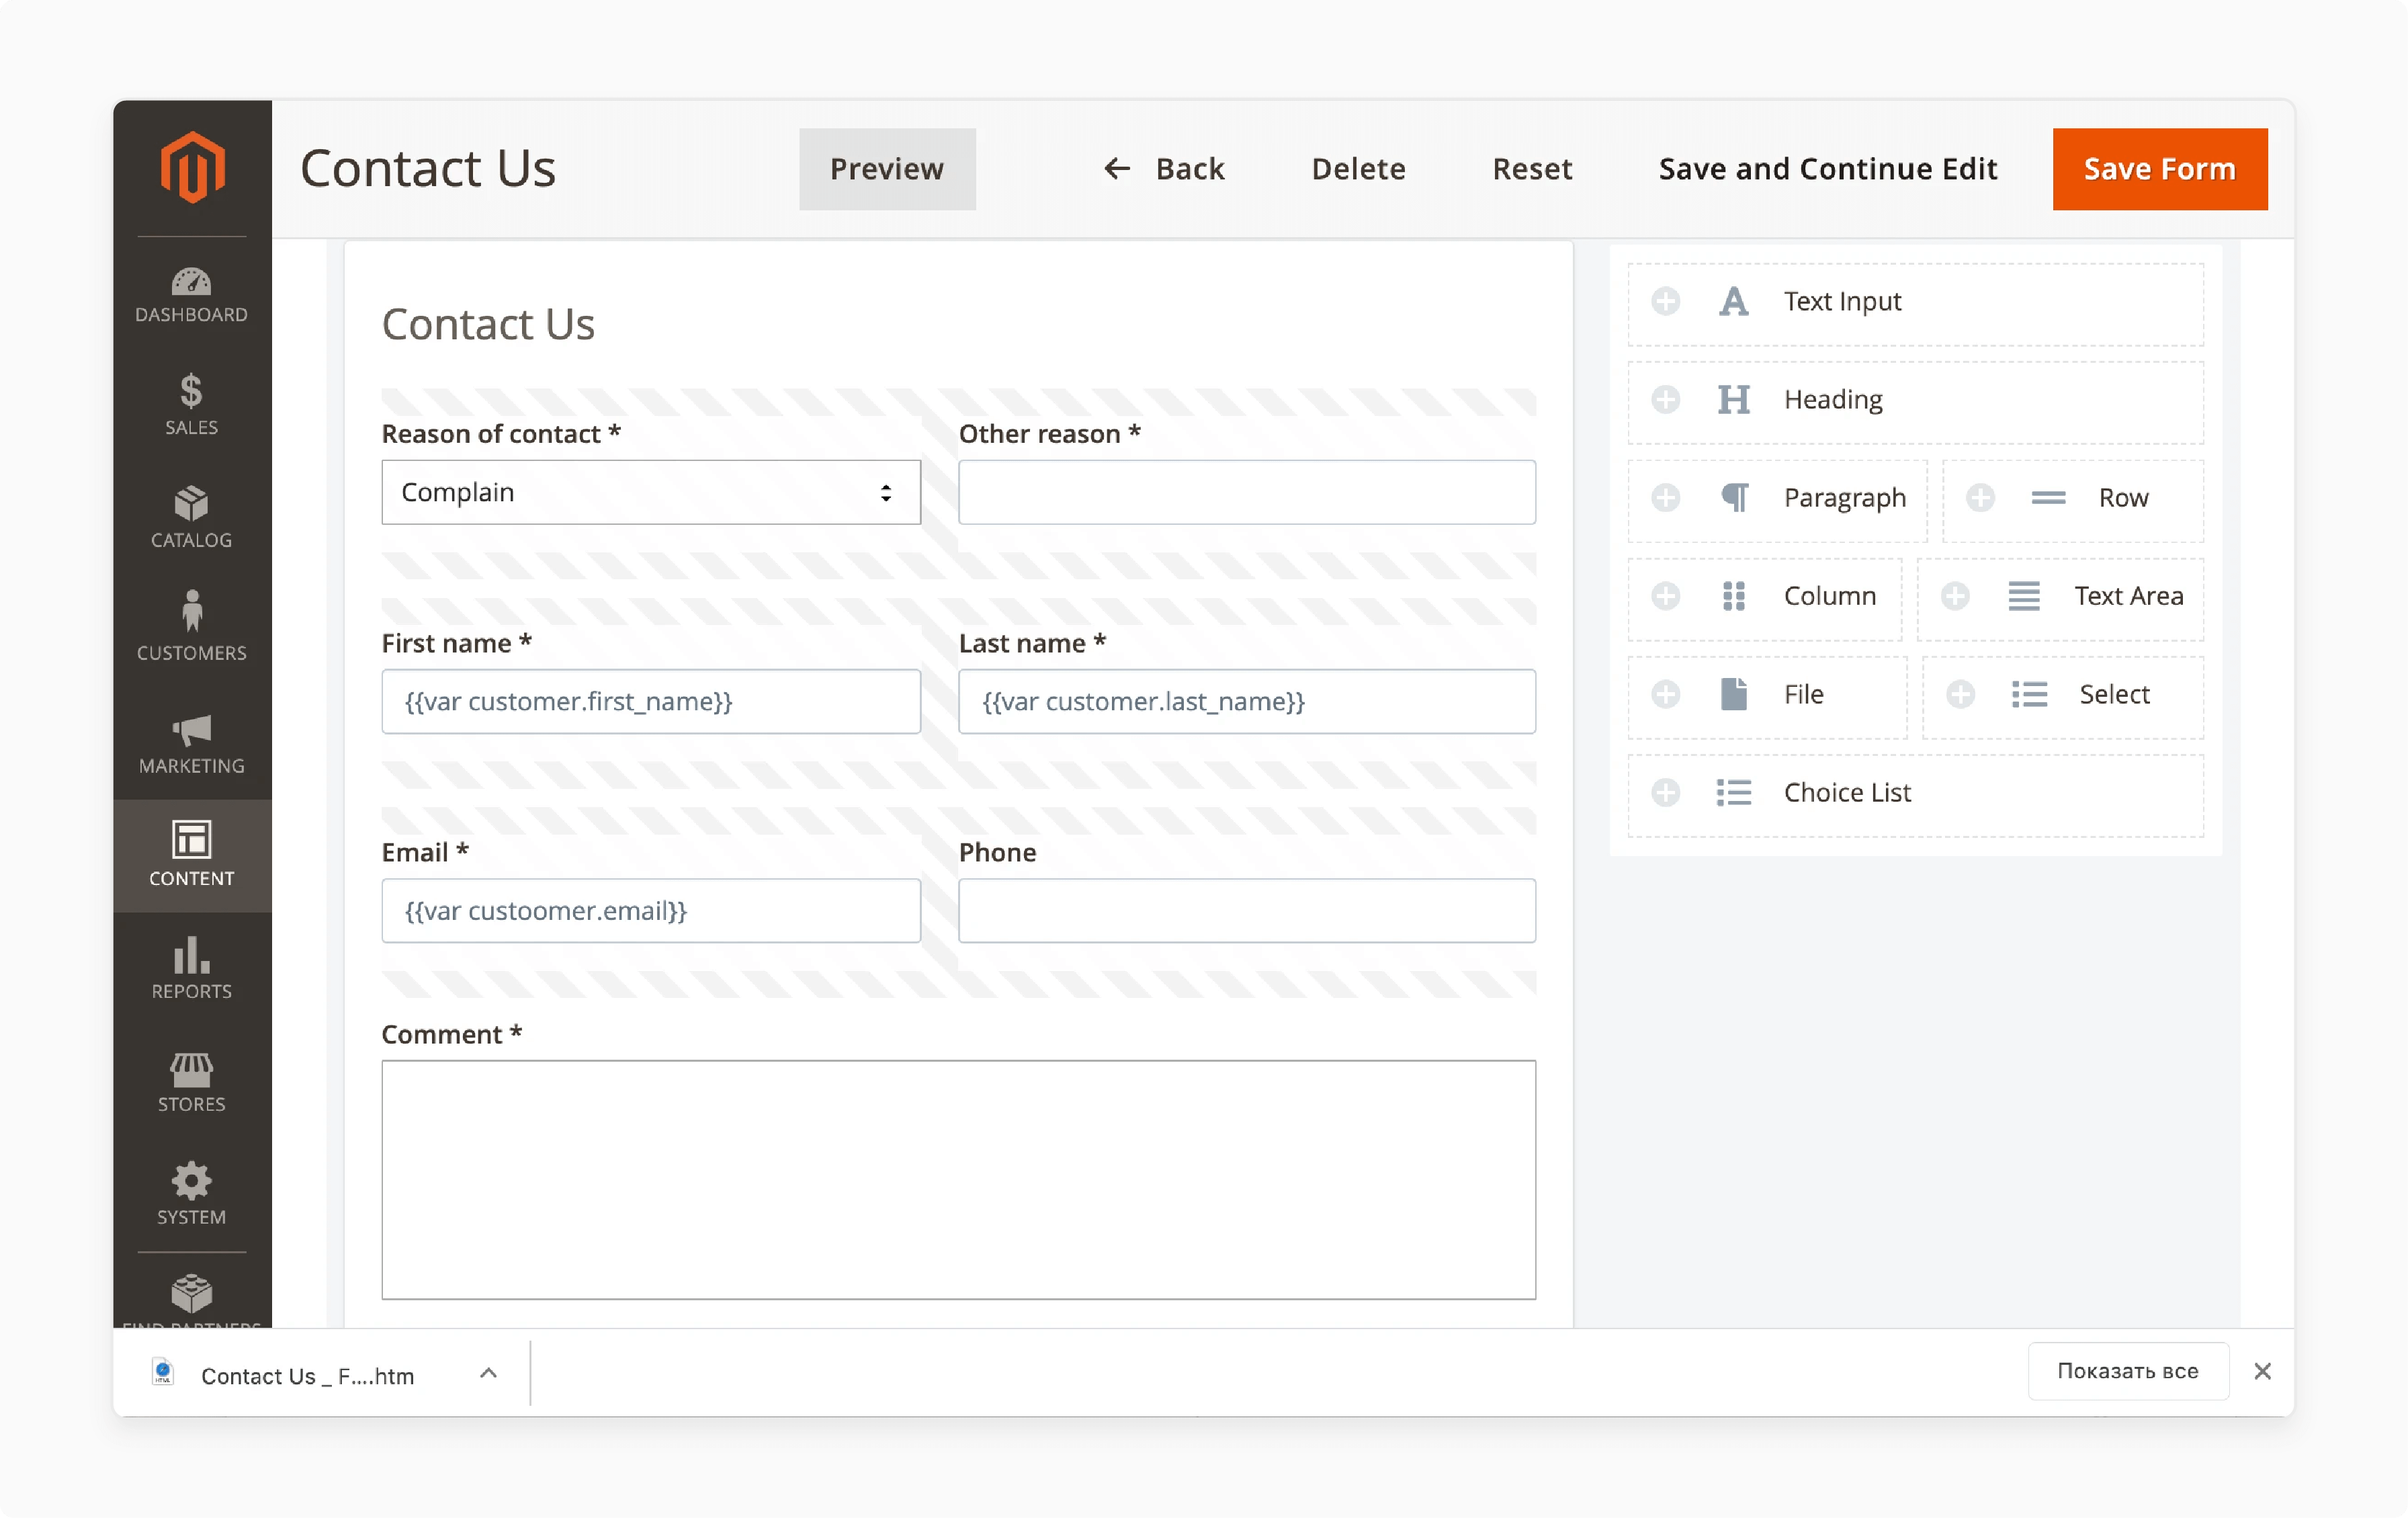Open the Reports sidebar menu
The image size is (2408, 1518).
(x=191, y=969)
